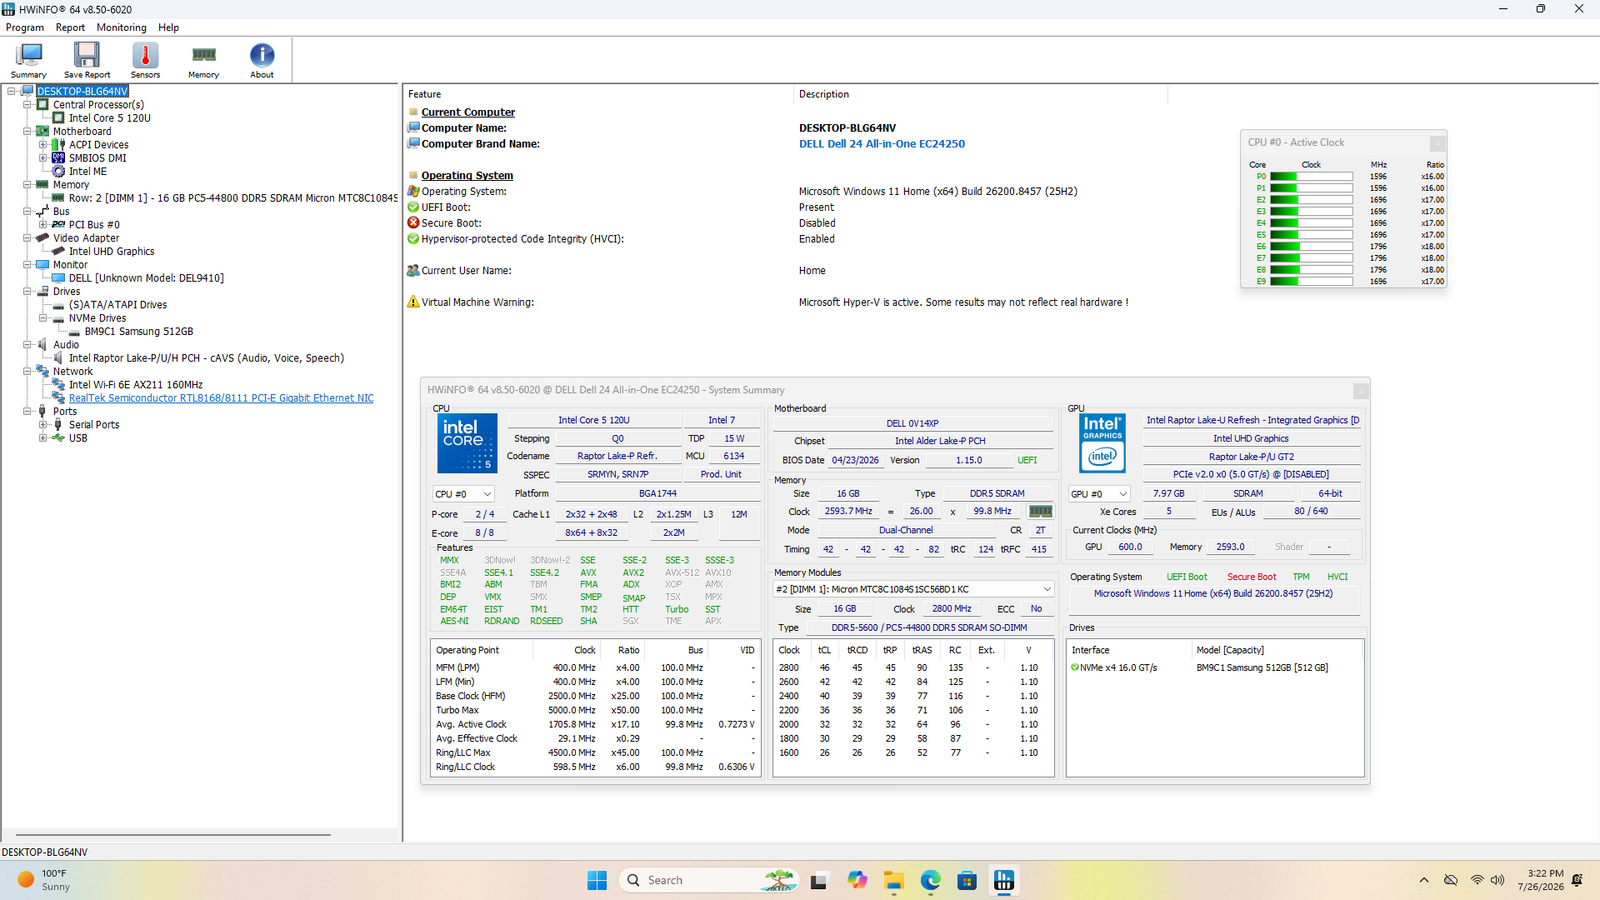The width and height of the screenshot is (1600, 900).
Task: Click the Windows Start button
Action: [x=597, y=880]
